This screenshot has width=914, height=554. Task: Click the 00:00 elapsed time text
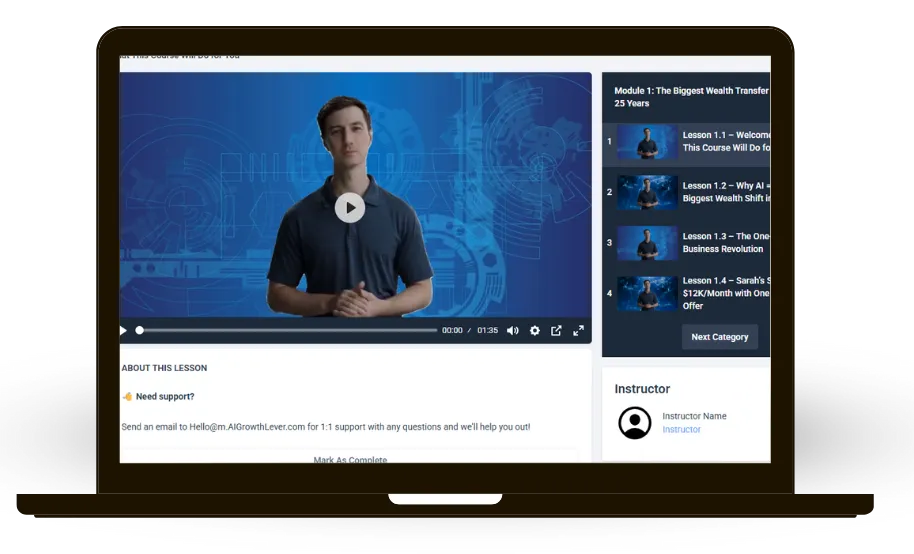[452, 330]
